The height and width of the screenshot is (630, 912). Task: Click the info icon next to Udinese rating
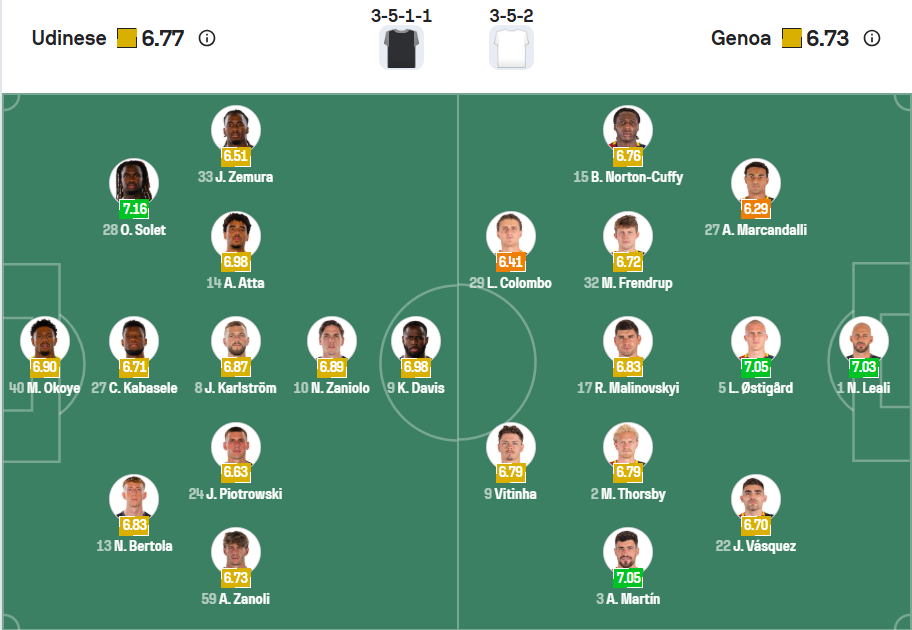coord(207,39)
